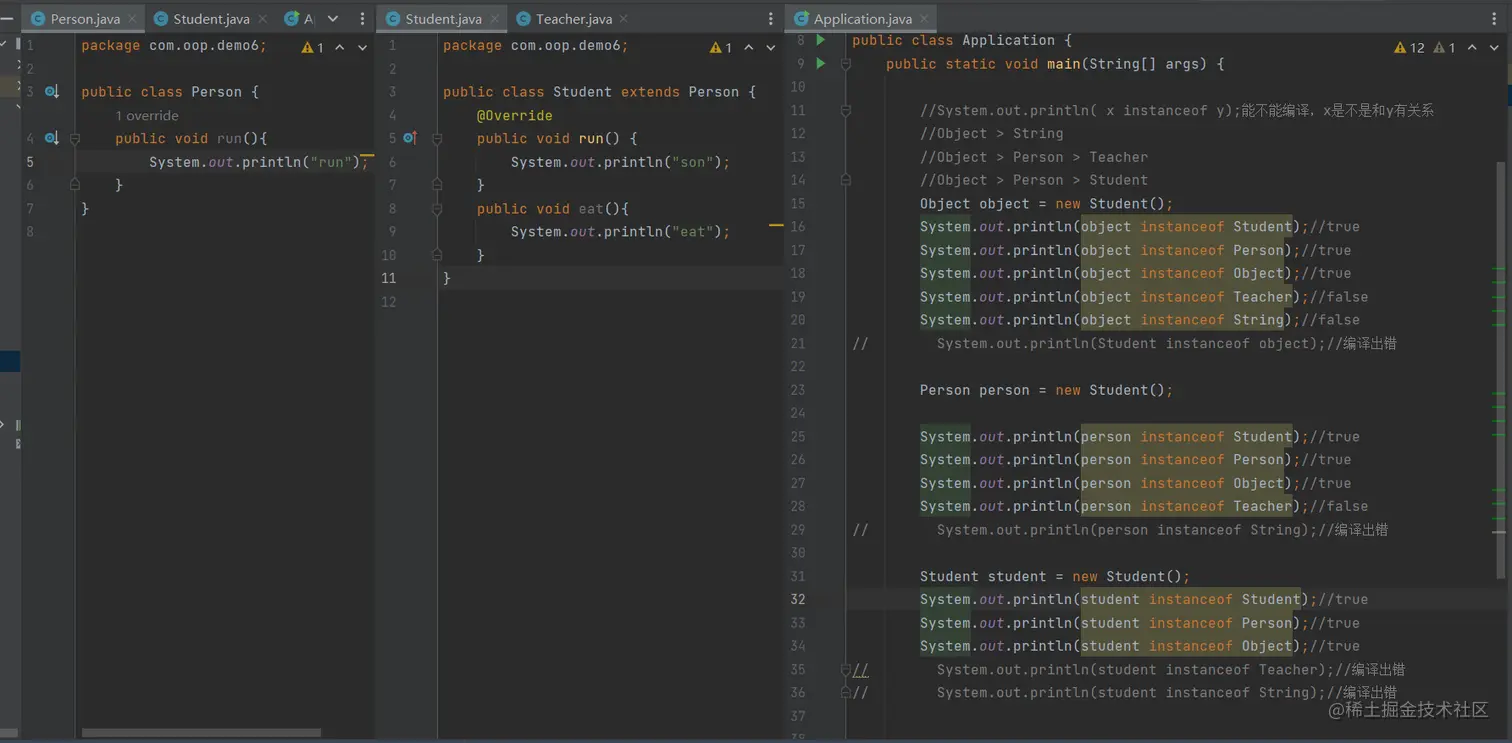Click the overrides gutter icon next to Student run()
1512x743 pixels.
tap(410, 139)
